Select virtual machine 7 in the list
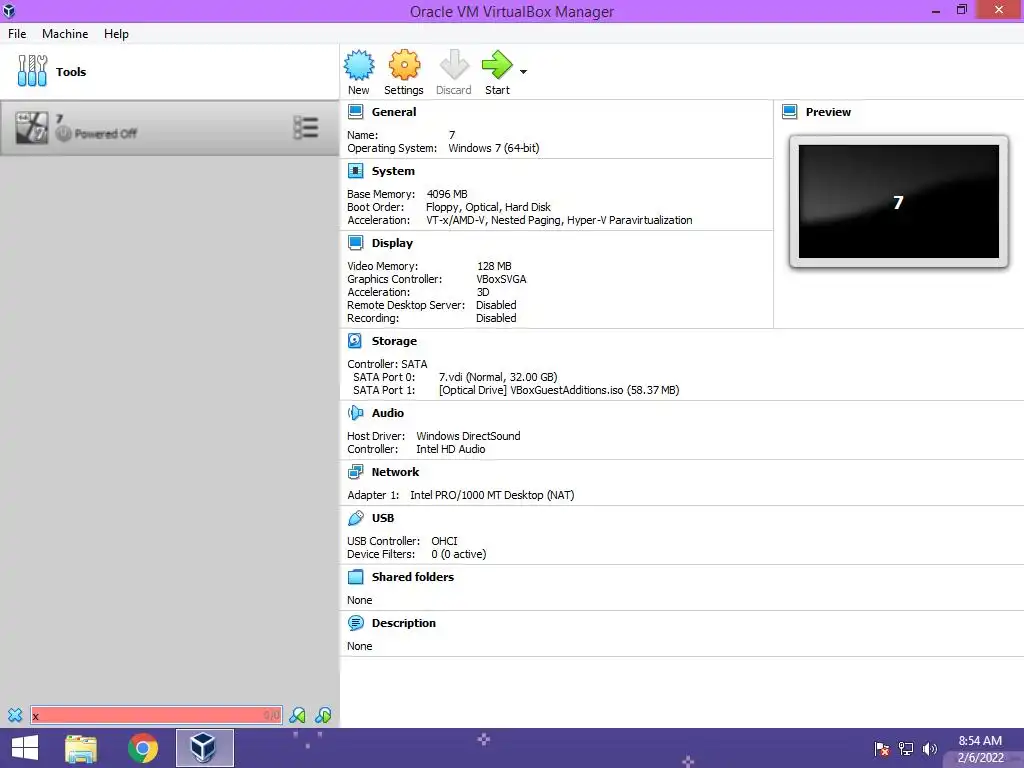The height and width of the screenshot is (768, 1024). pyautogui.click(x=169, y=128)
